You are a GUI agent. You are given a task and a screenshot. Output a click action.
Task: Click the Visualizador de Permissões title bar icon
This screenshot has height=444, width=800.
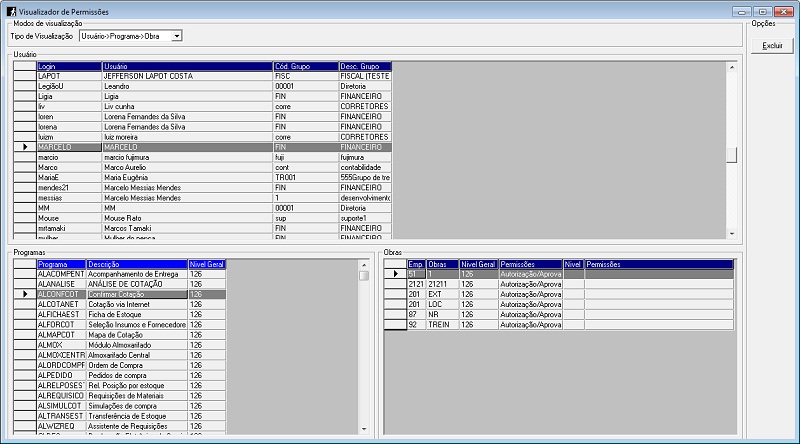pos(10,9)
